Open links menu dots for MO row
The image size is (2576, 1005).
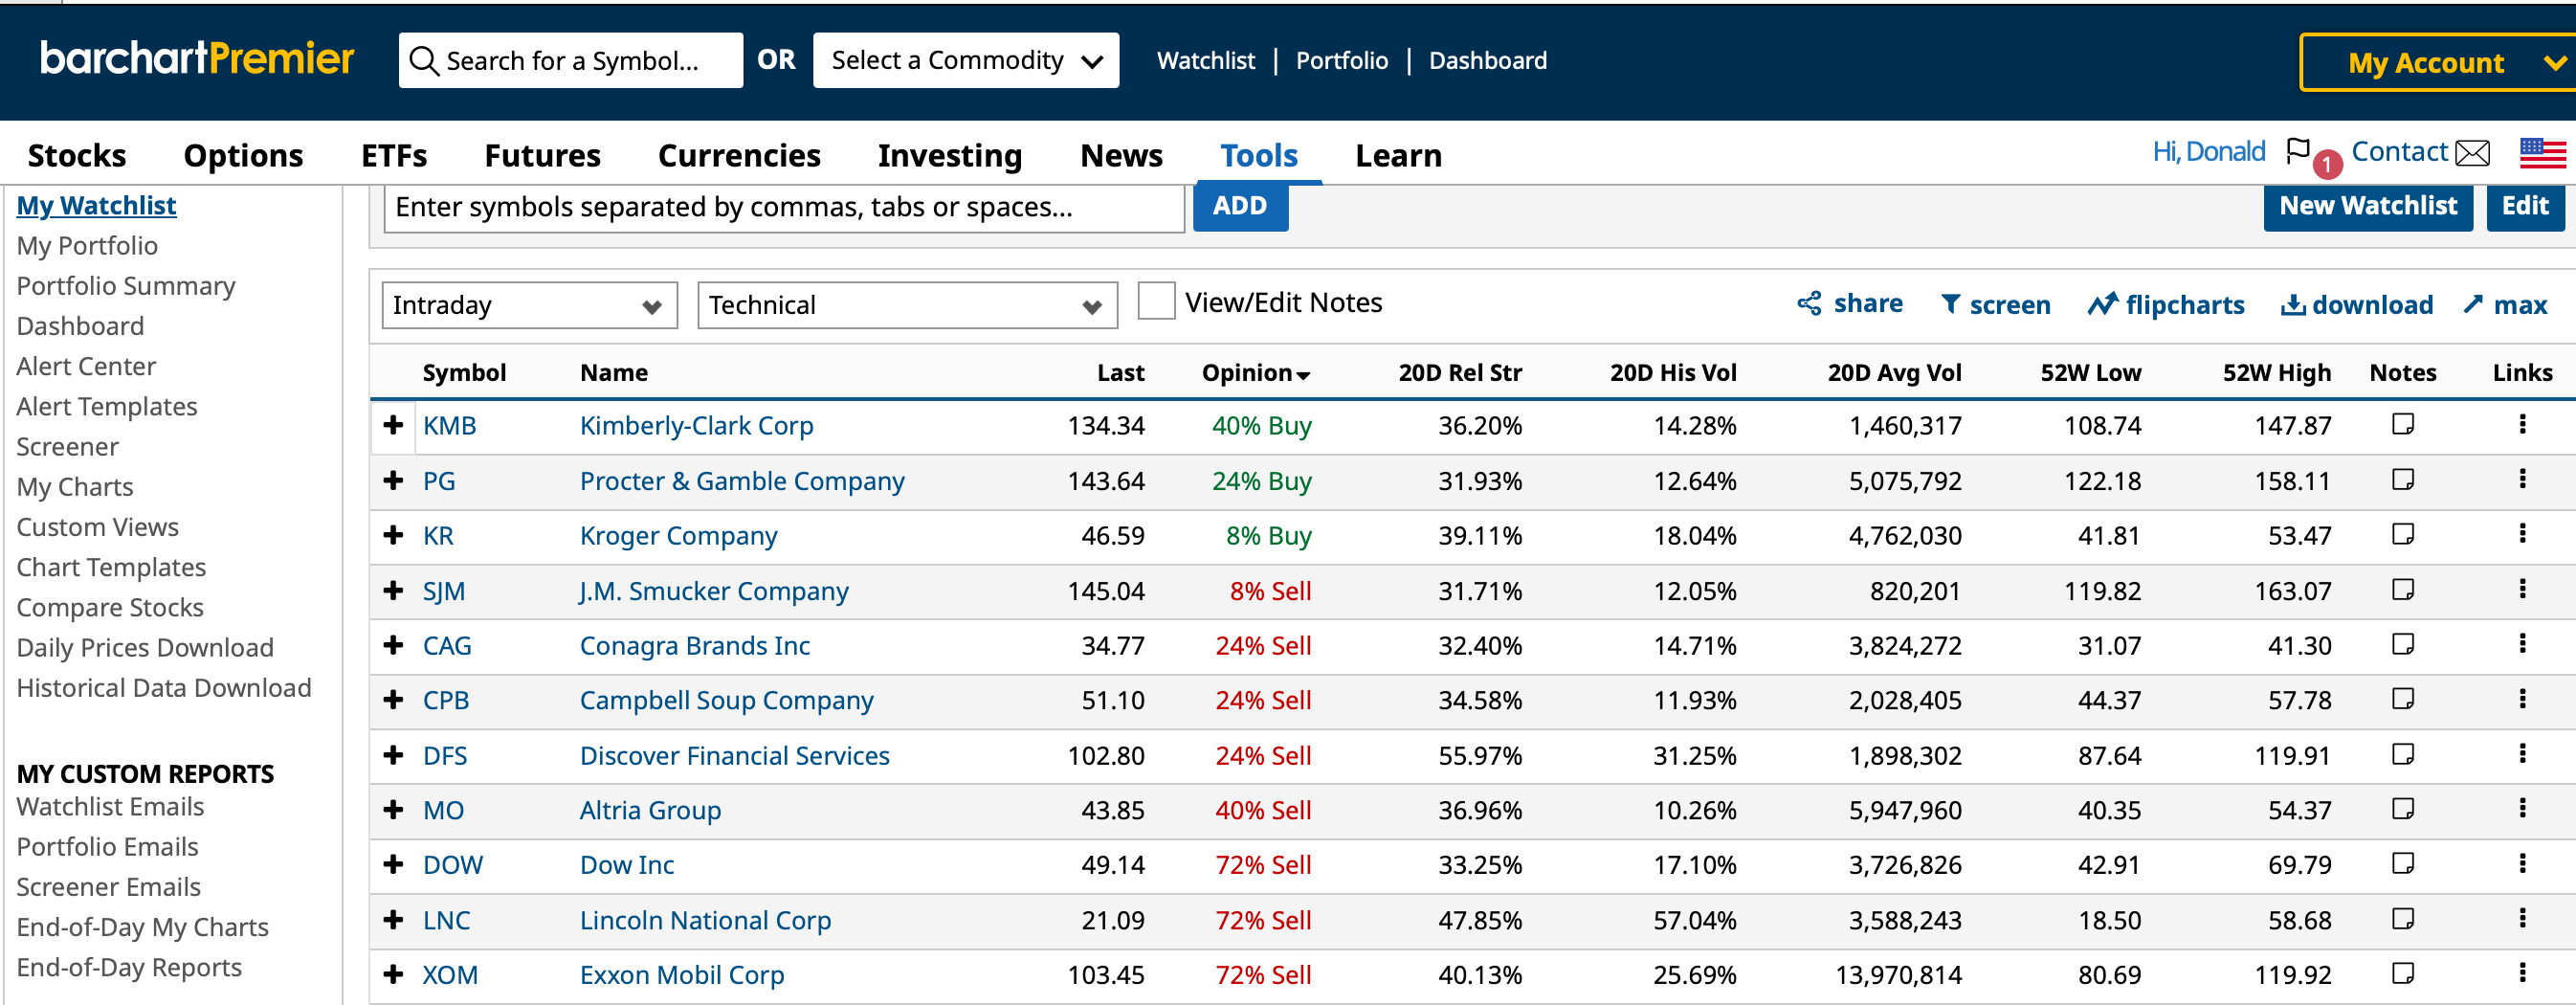point(2522,809)
